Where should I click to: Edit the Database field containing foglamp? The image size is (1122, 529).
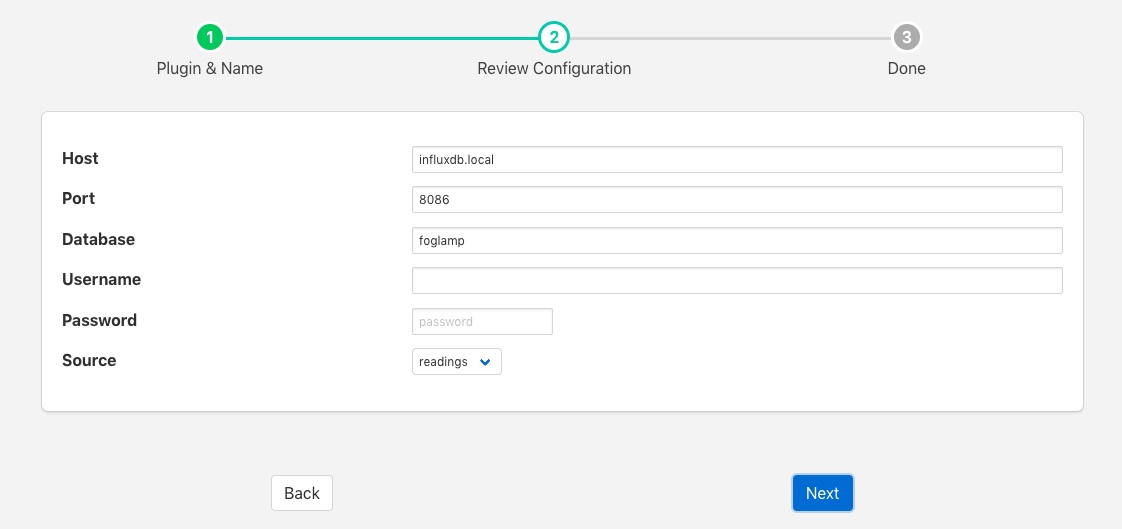tap(736, 241)
